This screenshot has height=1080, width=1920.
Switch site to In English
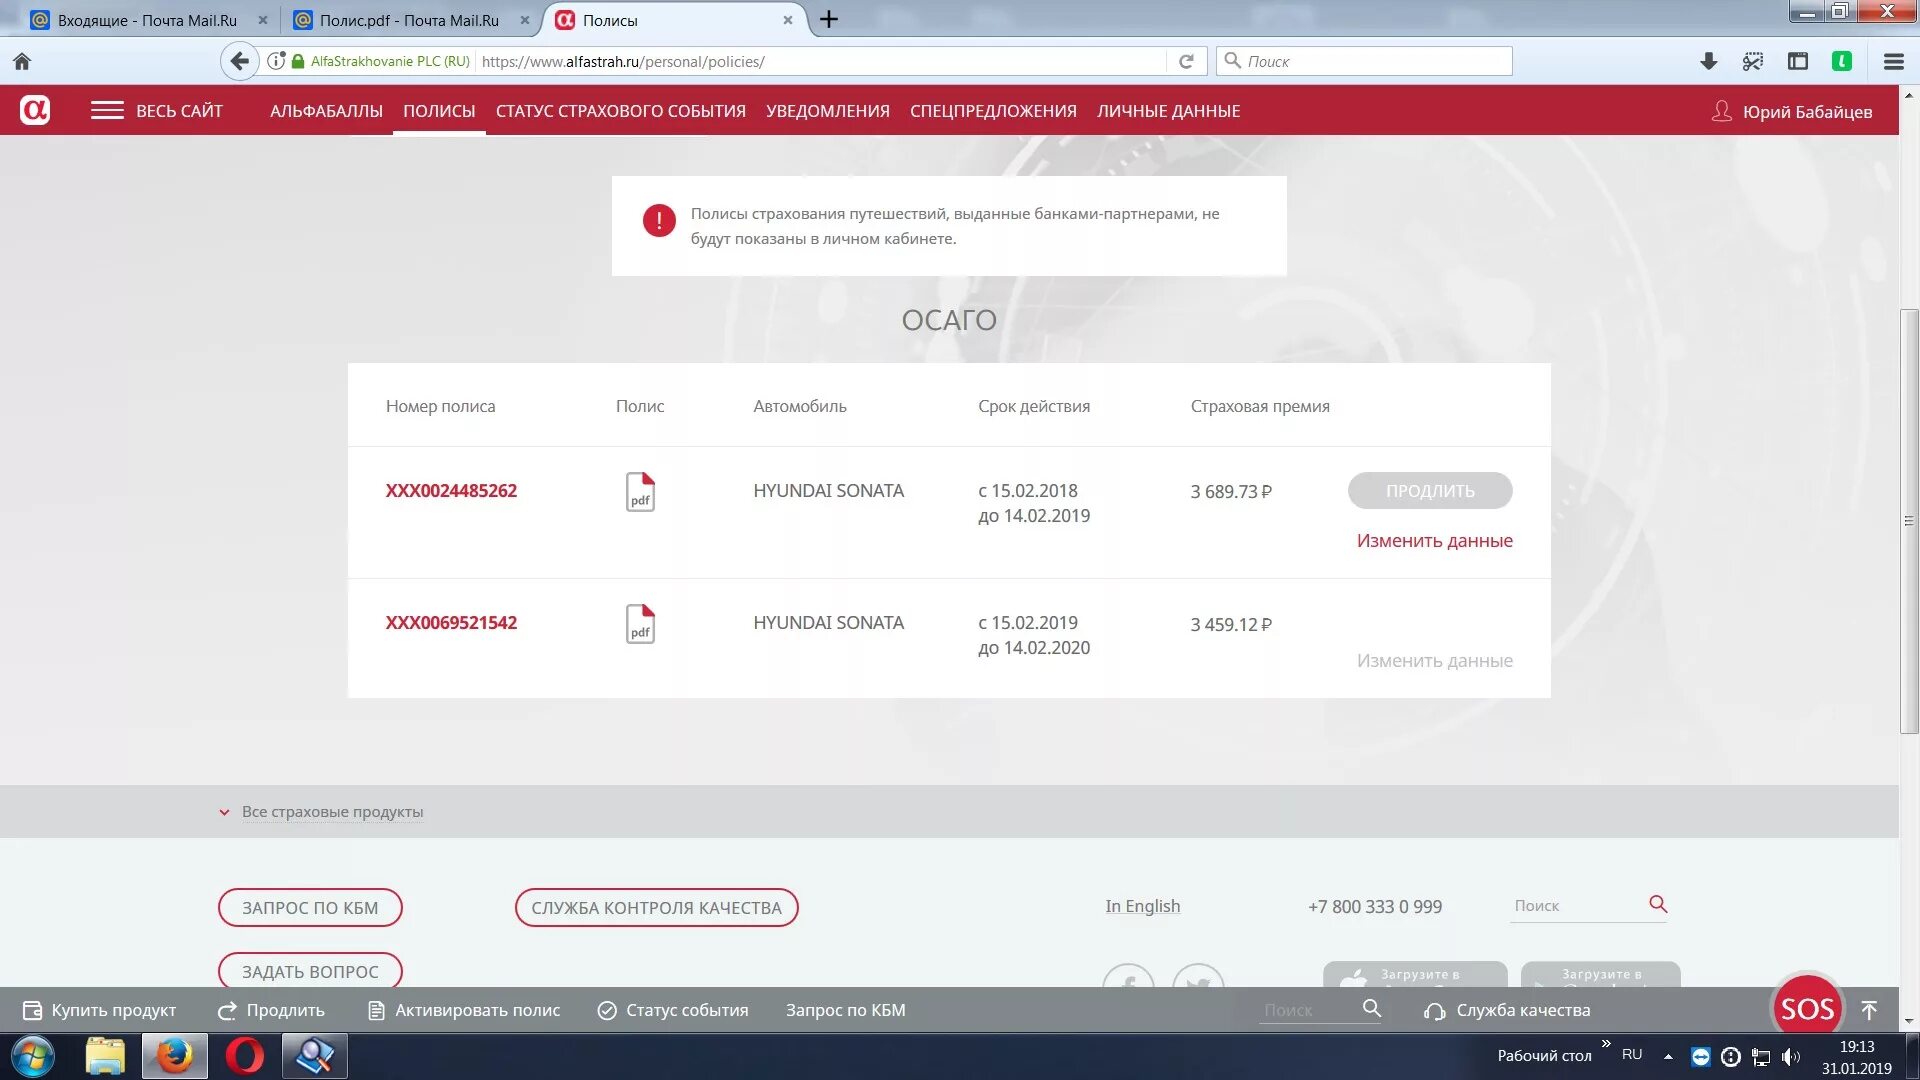pos(1142,906)
